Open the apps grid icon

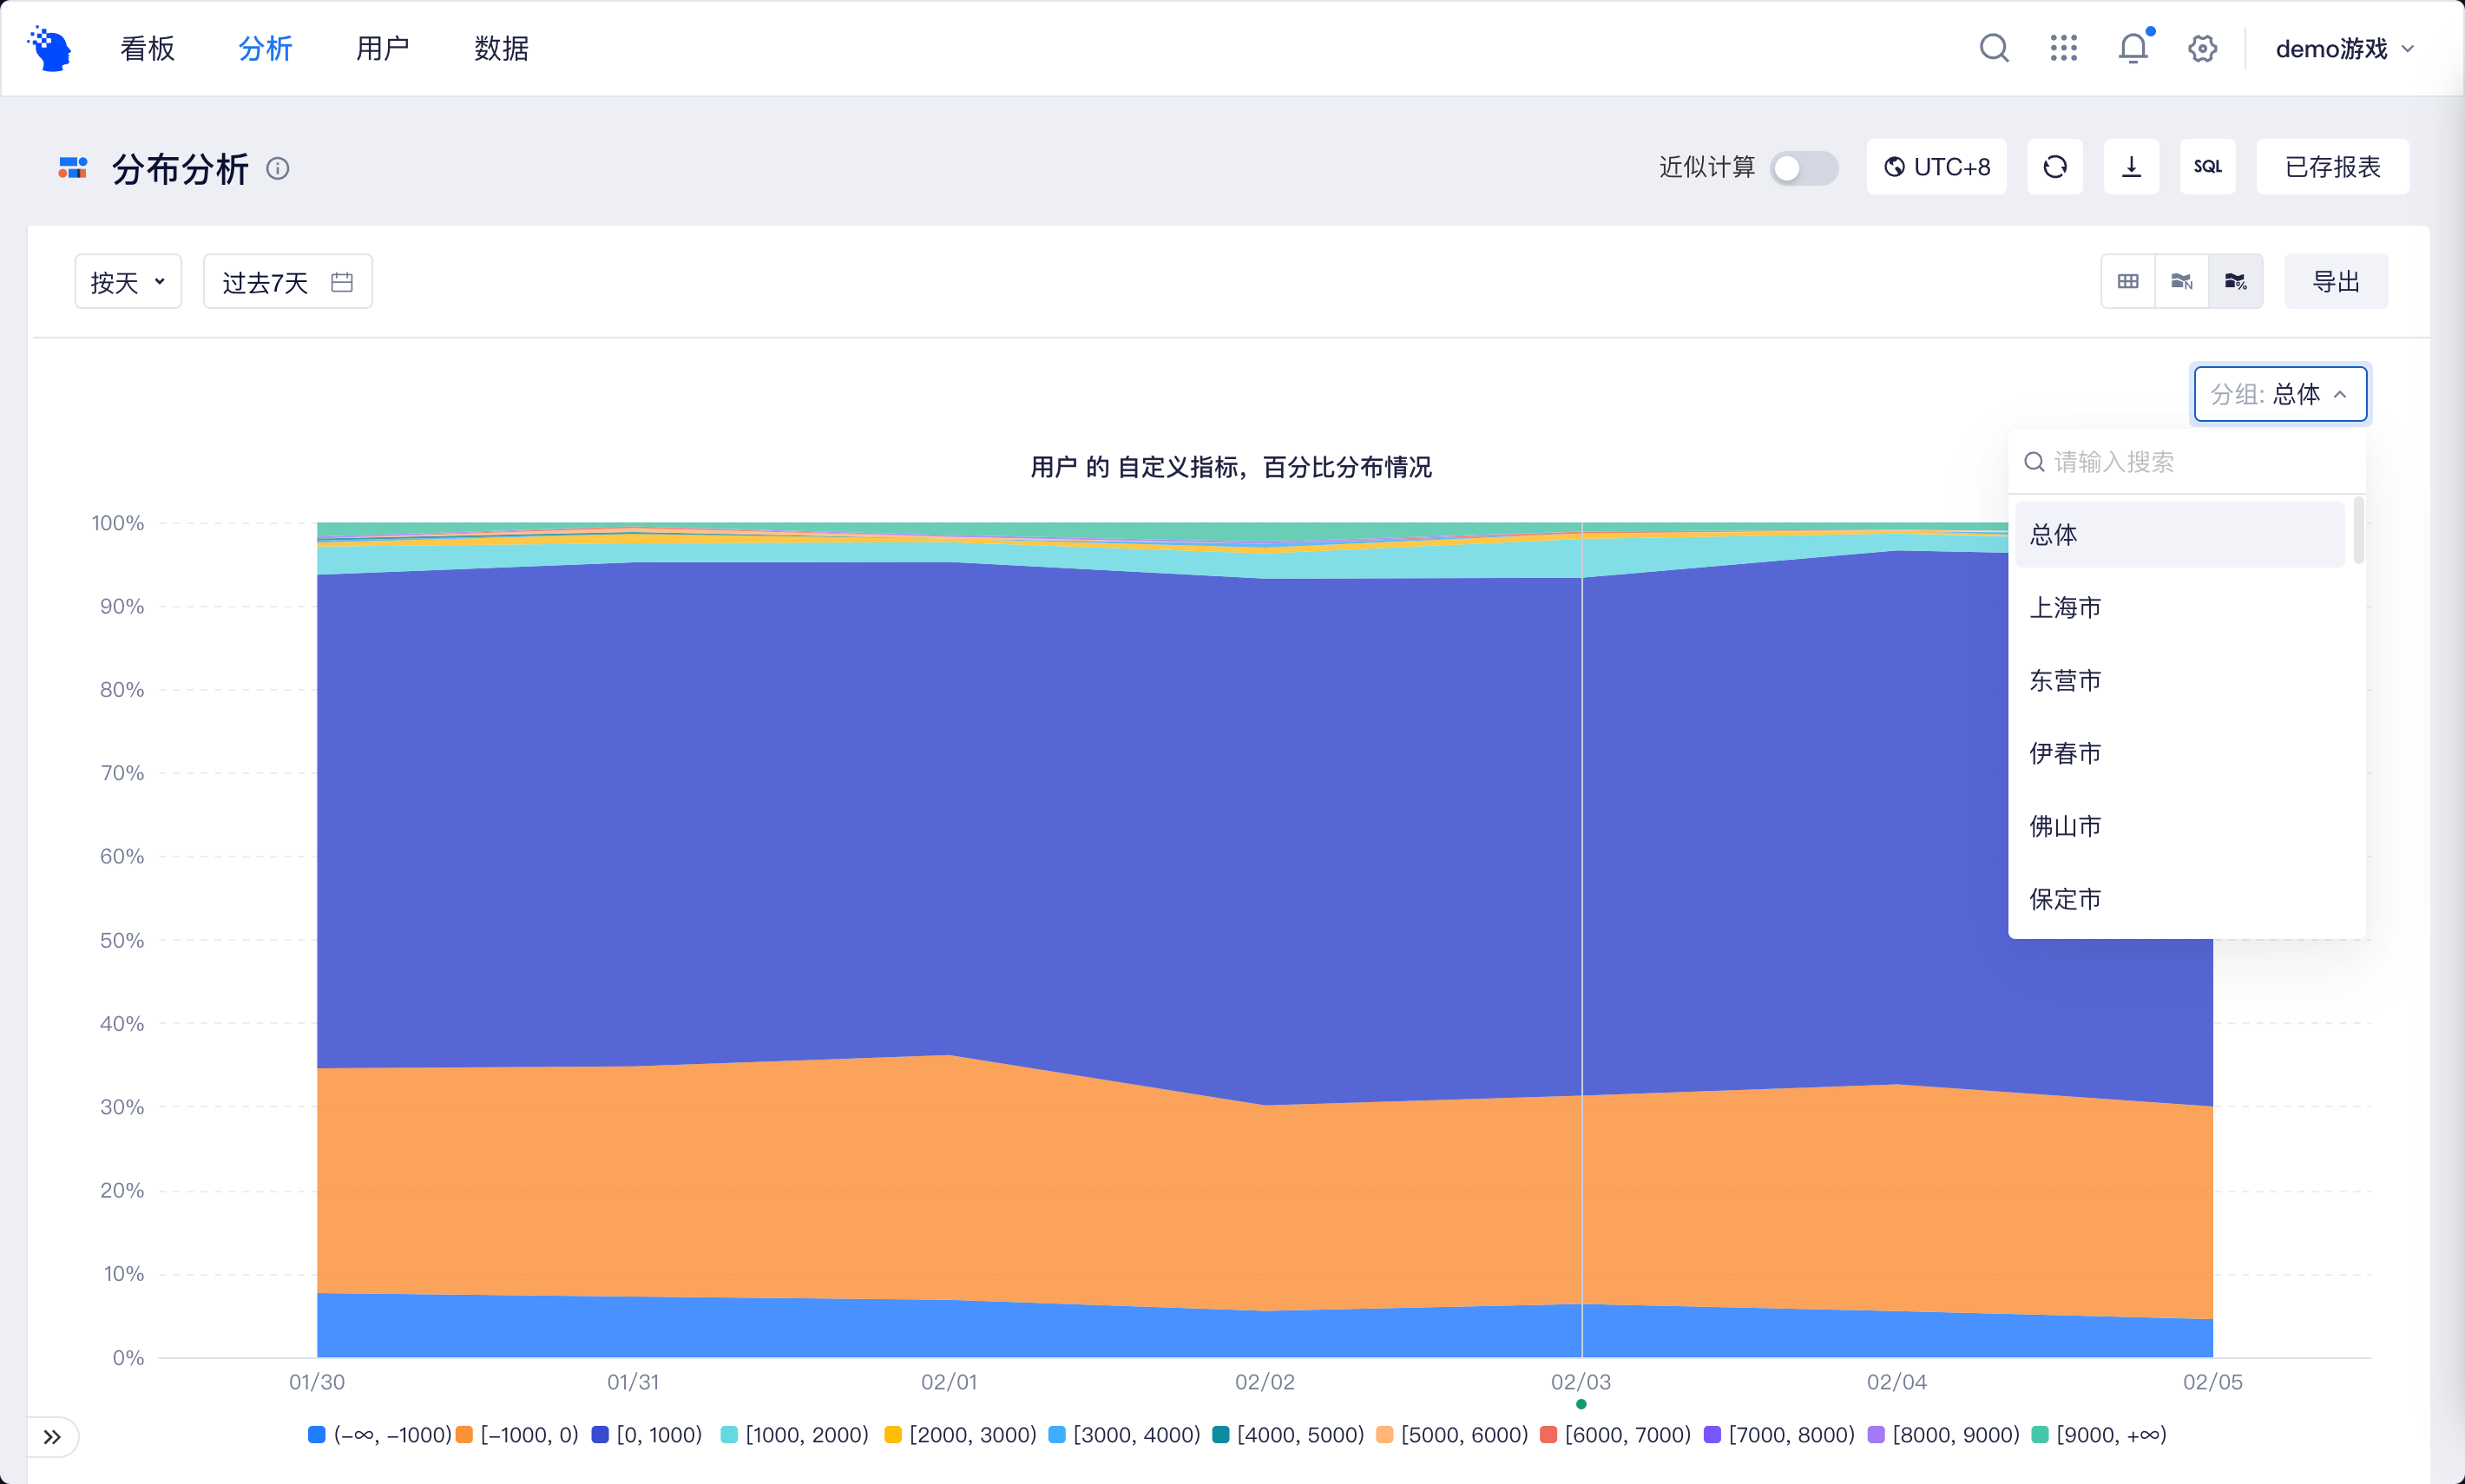point(2063,48)
